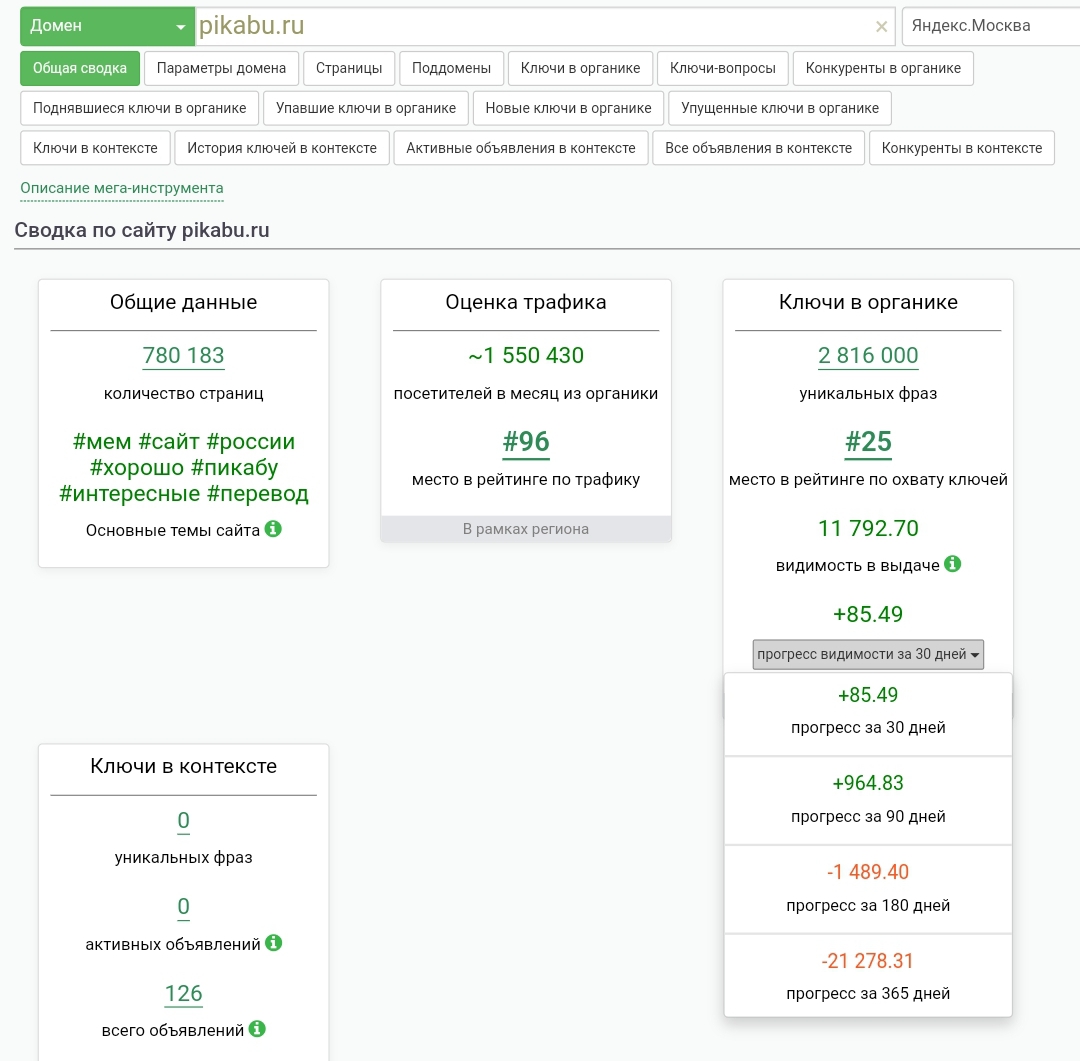Click info icon next to видимость в выдаче

(x=953, y=564)
